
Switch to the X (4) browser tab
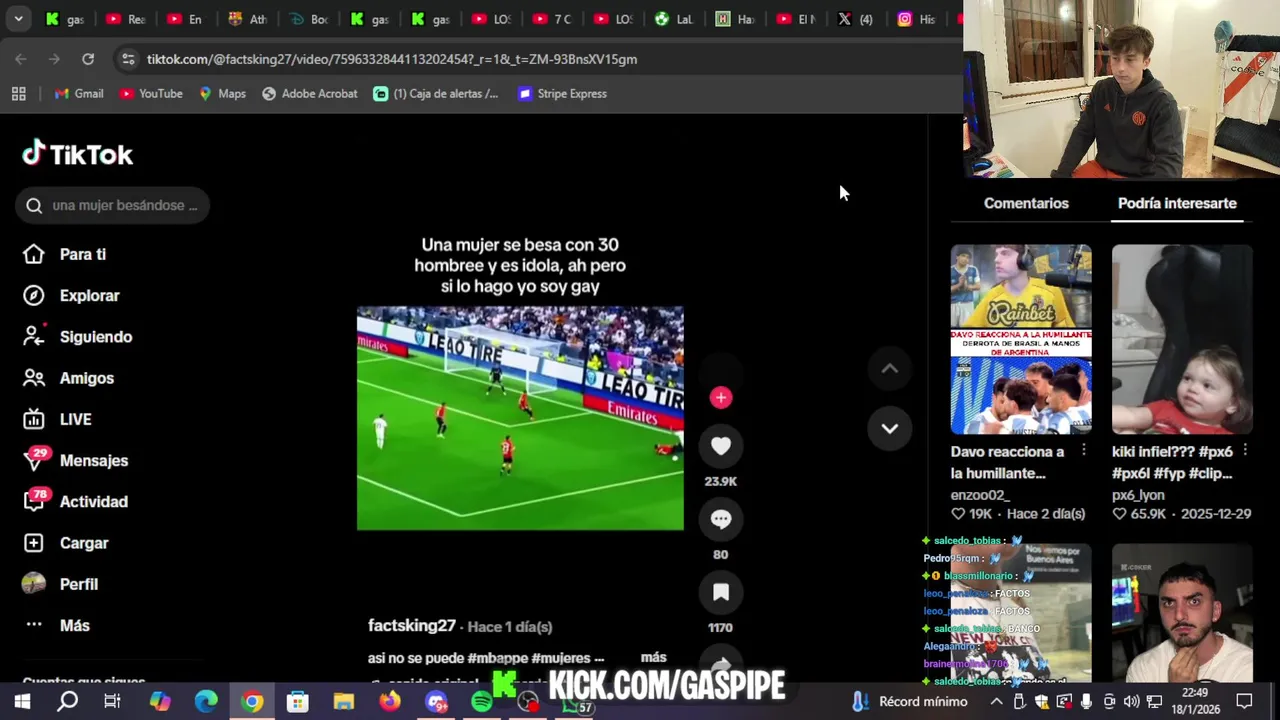856,19
